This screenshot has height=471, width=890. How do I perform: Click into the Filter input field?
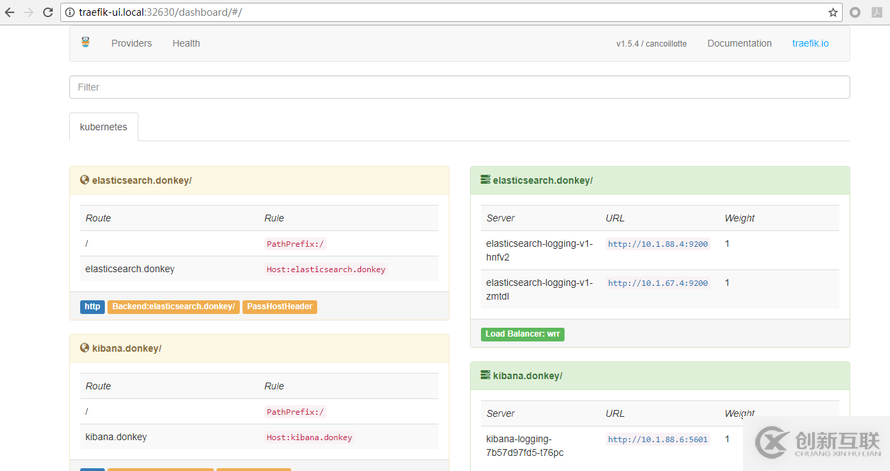459,87
